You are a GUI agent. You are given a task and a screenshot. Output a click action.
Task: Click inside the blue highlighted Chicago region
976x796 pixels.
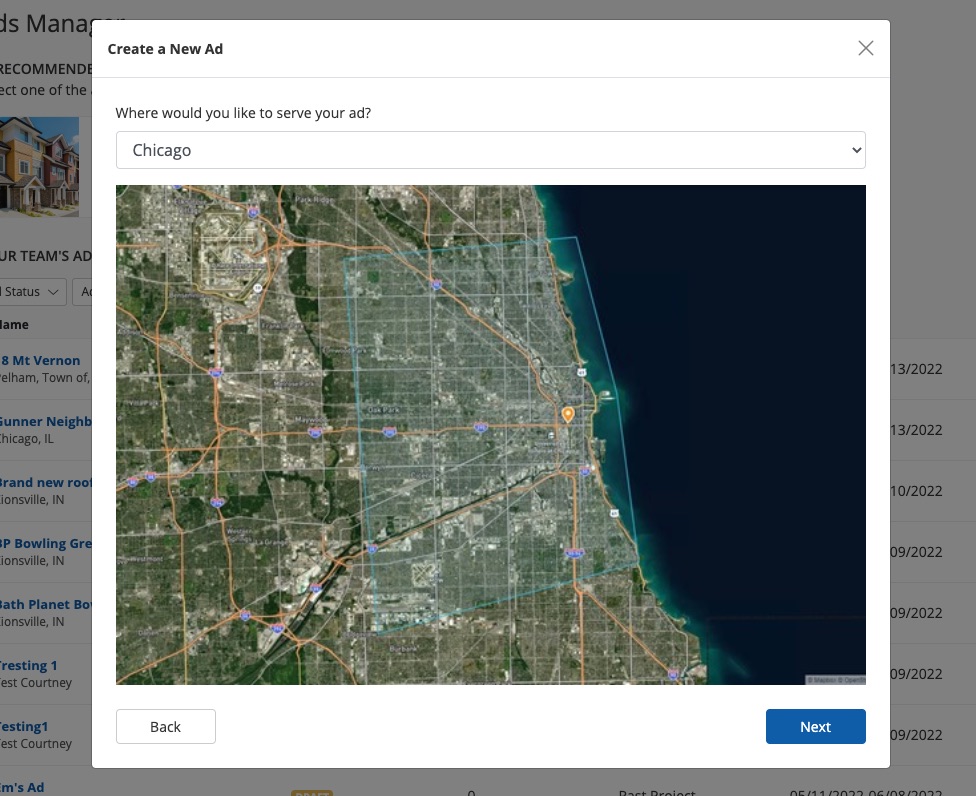point(470,450)
